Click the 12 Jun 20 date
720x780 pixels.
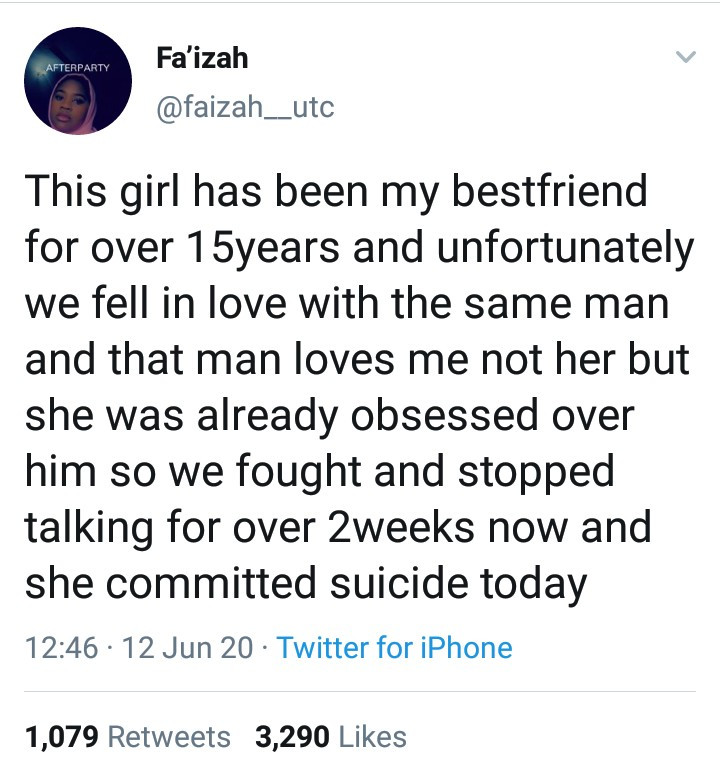187,648
